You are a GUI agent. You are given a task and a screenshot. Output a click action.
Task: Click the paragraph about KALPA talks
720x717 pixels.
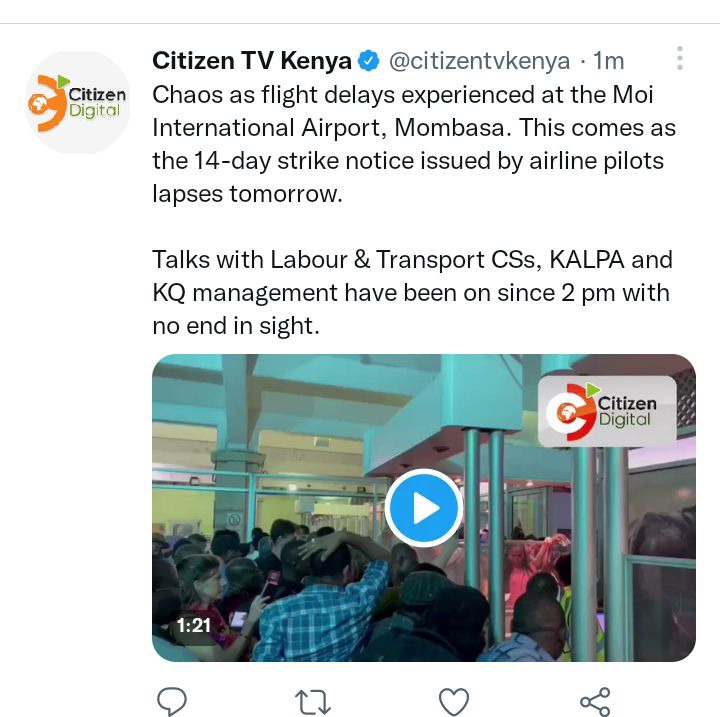point(412,293)
